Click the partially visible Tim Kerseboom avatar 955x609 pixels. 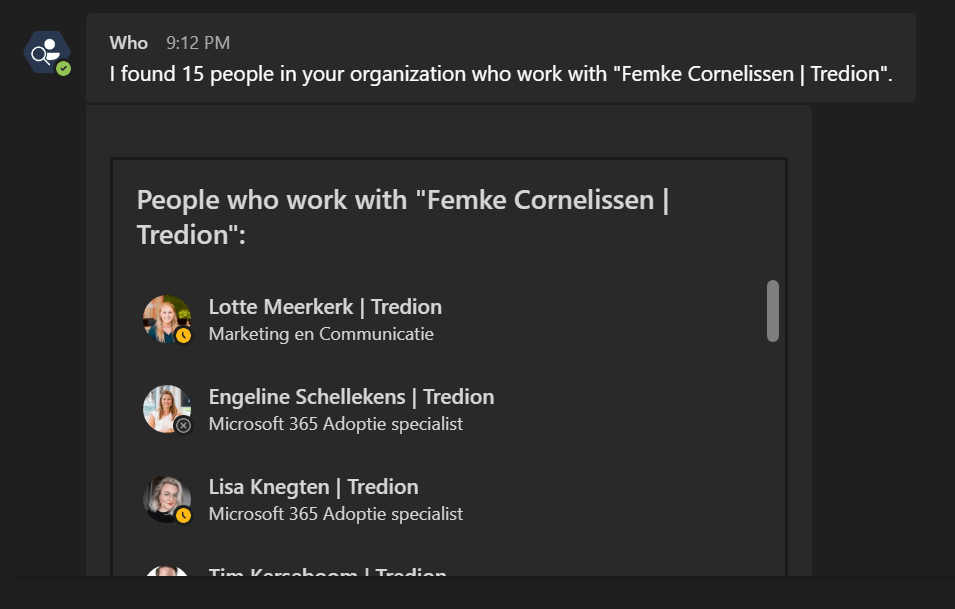point(166,571)
